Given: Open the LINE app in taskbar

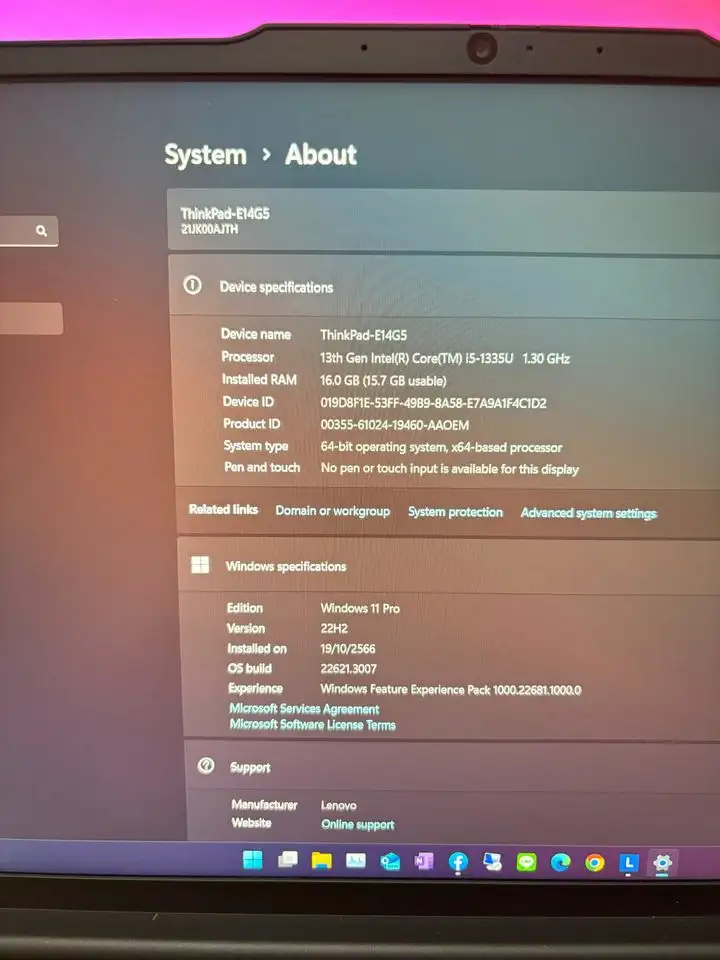Looking at the screenshot, I should (x=527, y=862).
